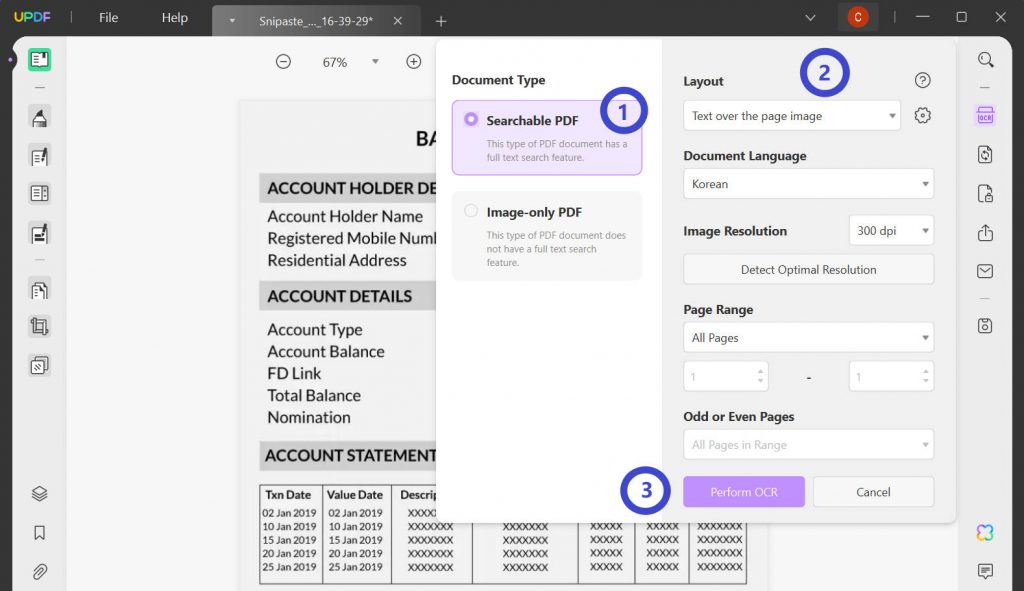
Task: Click Detect Optimal Resolution
Action: click(808, 269)
